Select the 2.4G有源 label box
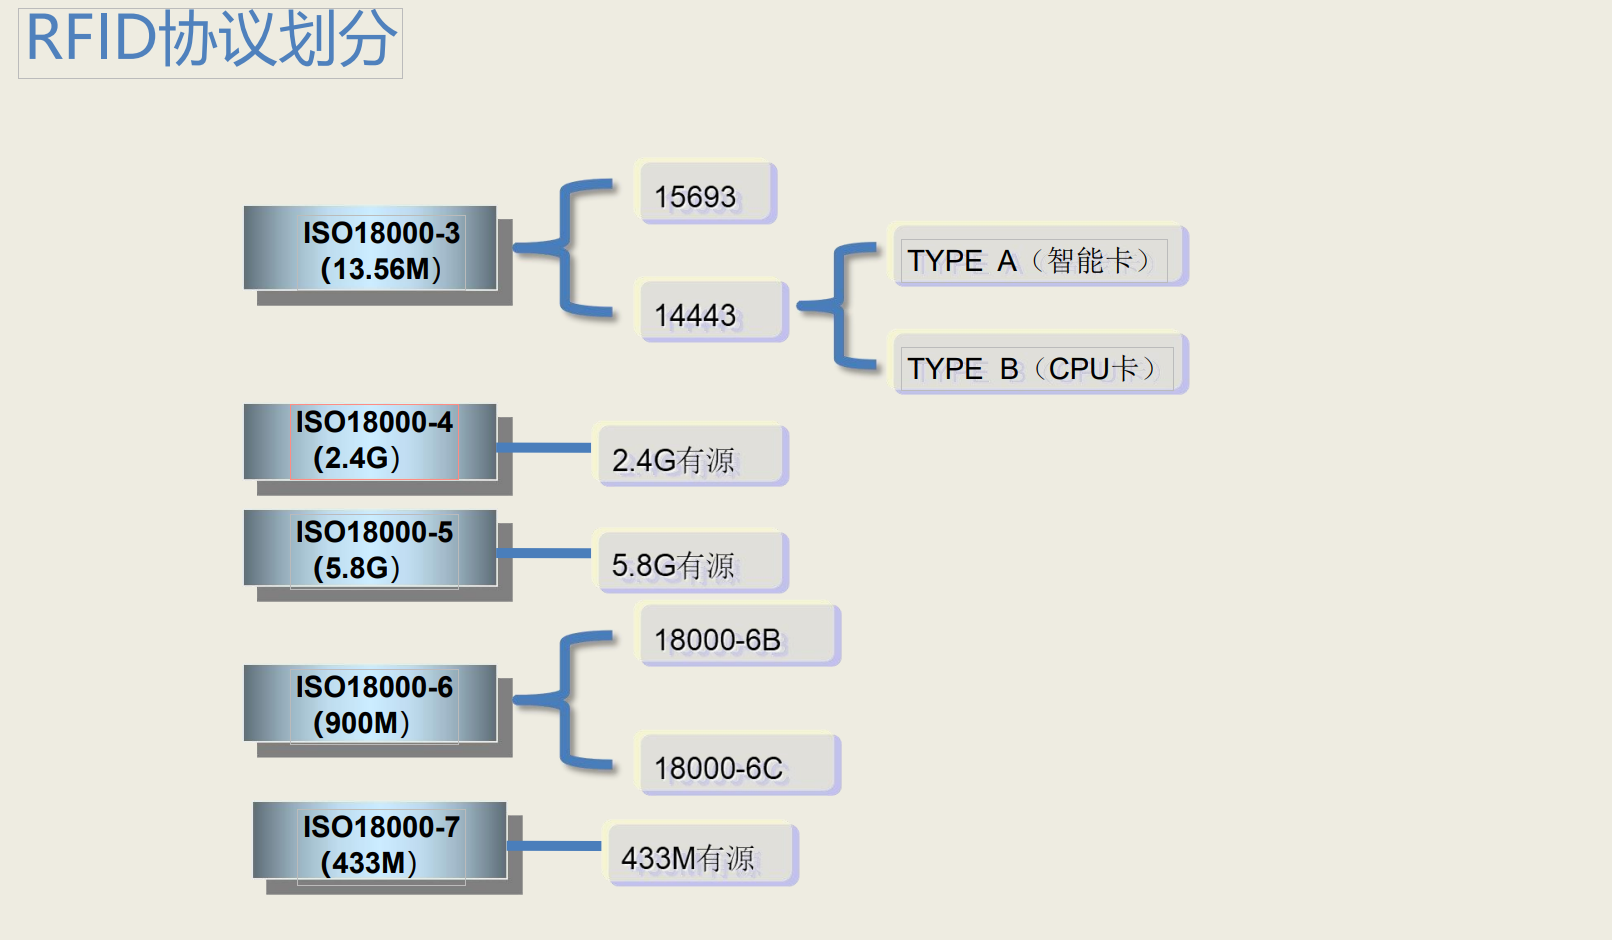 692,457
